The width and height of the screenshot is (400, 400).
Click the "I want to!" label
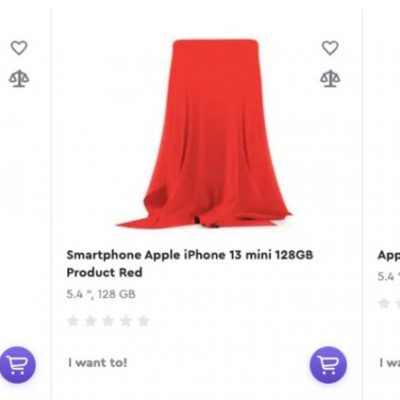(x=98, y=363)
